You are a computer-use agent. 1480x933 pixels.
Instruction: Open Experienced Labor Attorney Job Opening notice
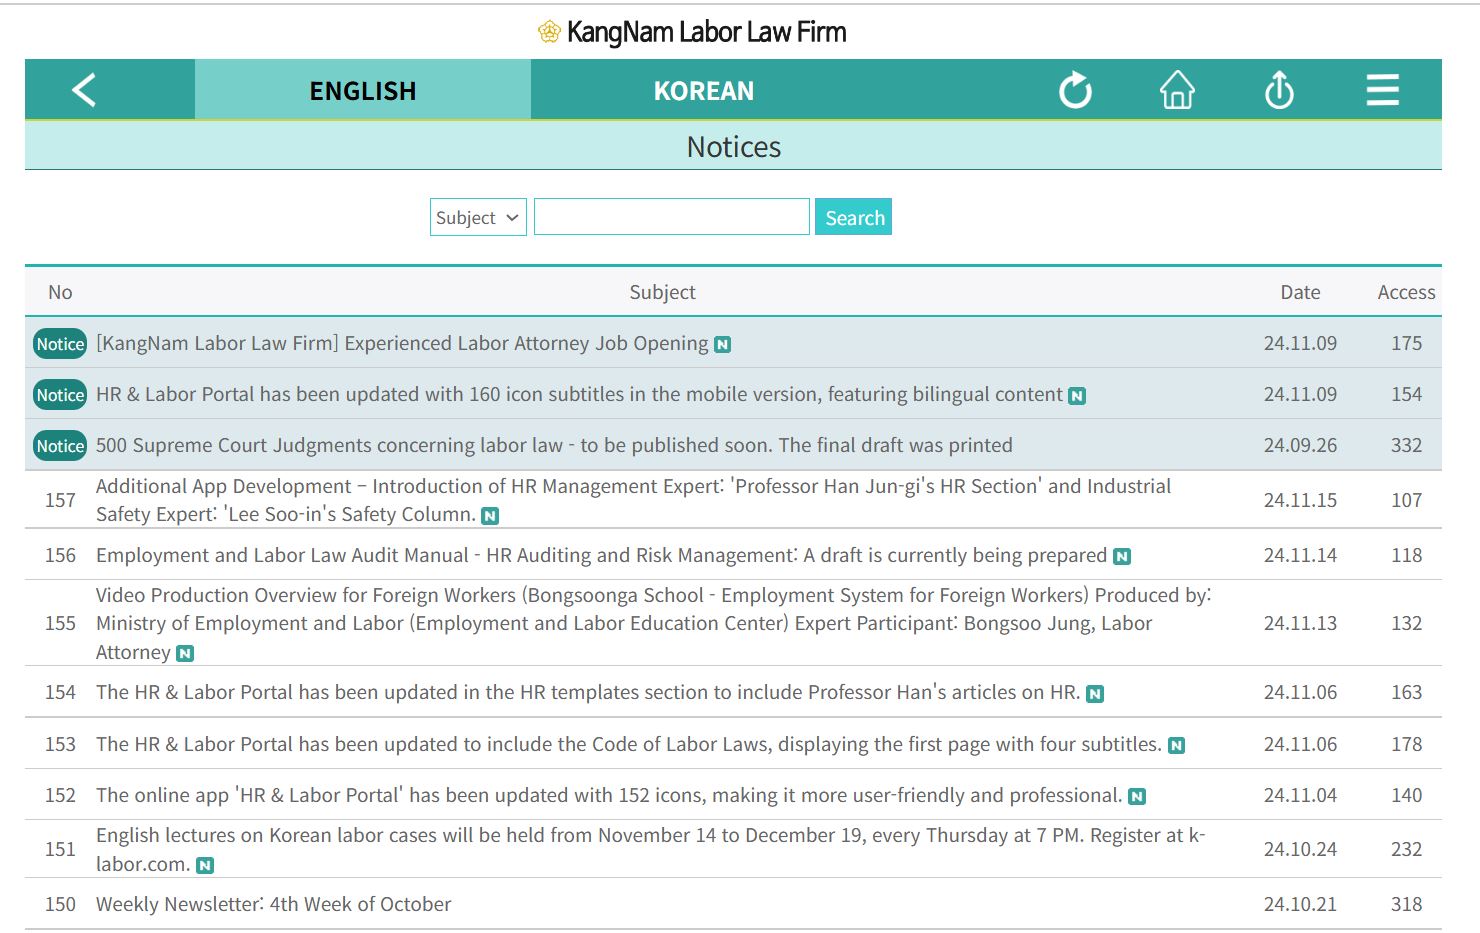[x=402, y=343]
